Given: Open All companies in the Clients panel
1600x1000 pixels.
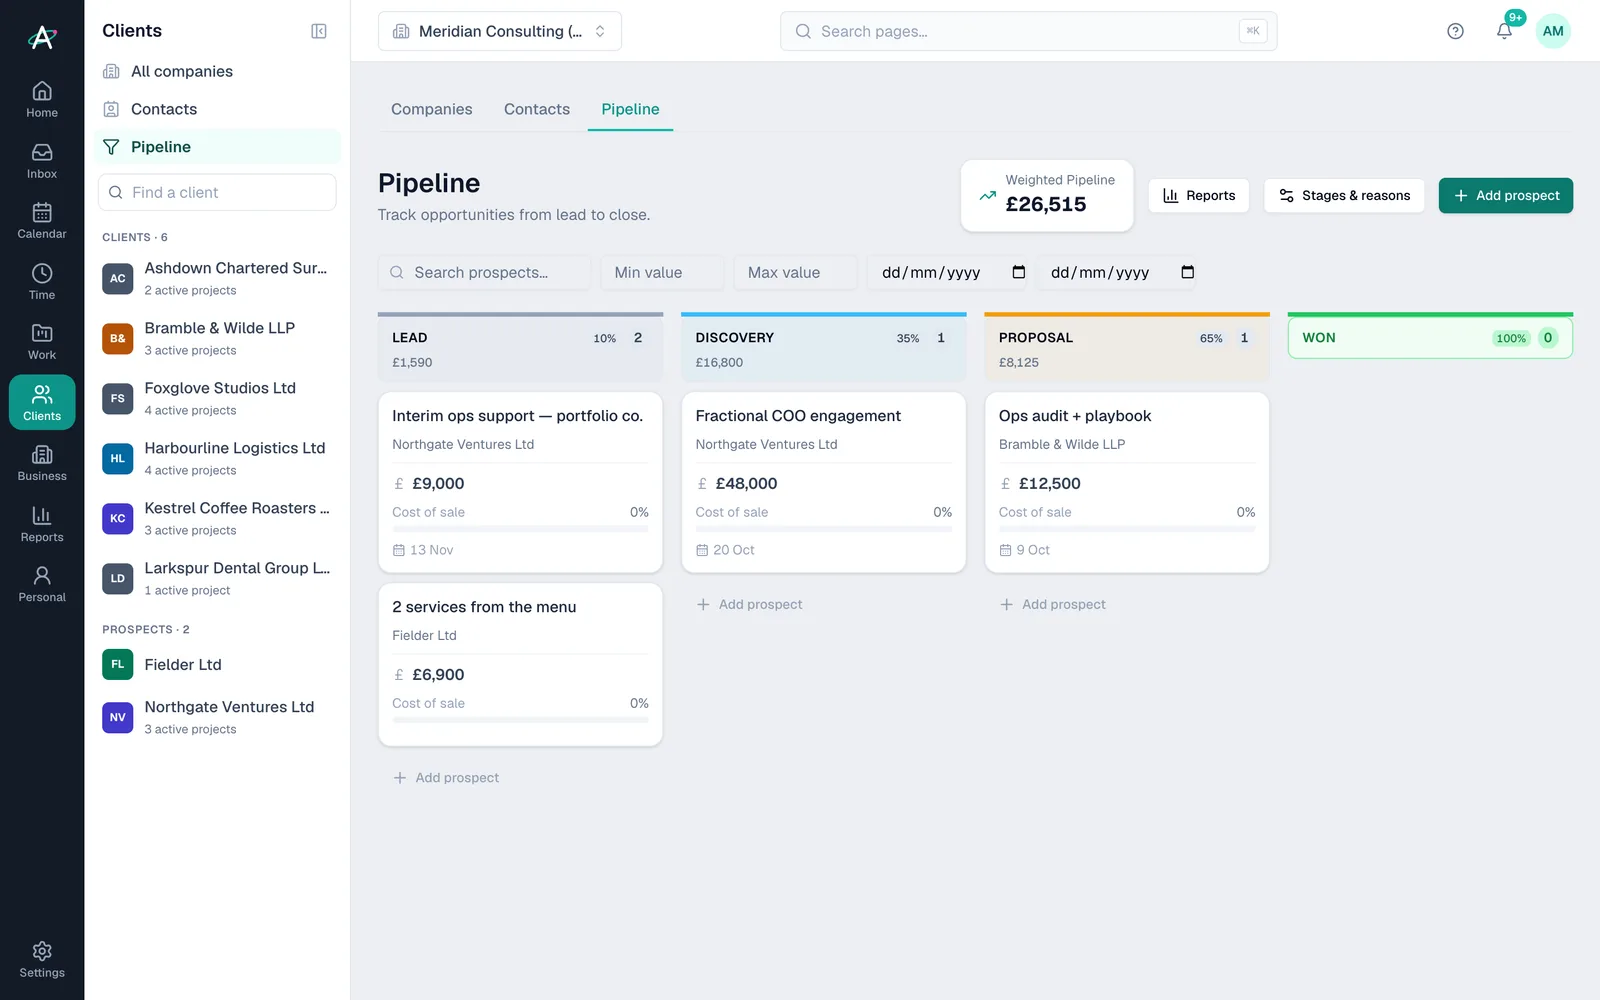Looking at the screenshot, I should [x=217, y=71].
